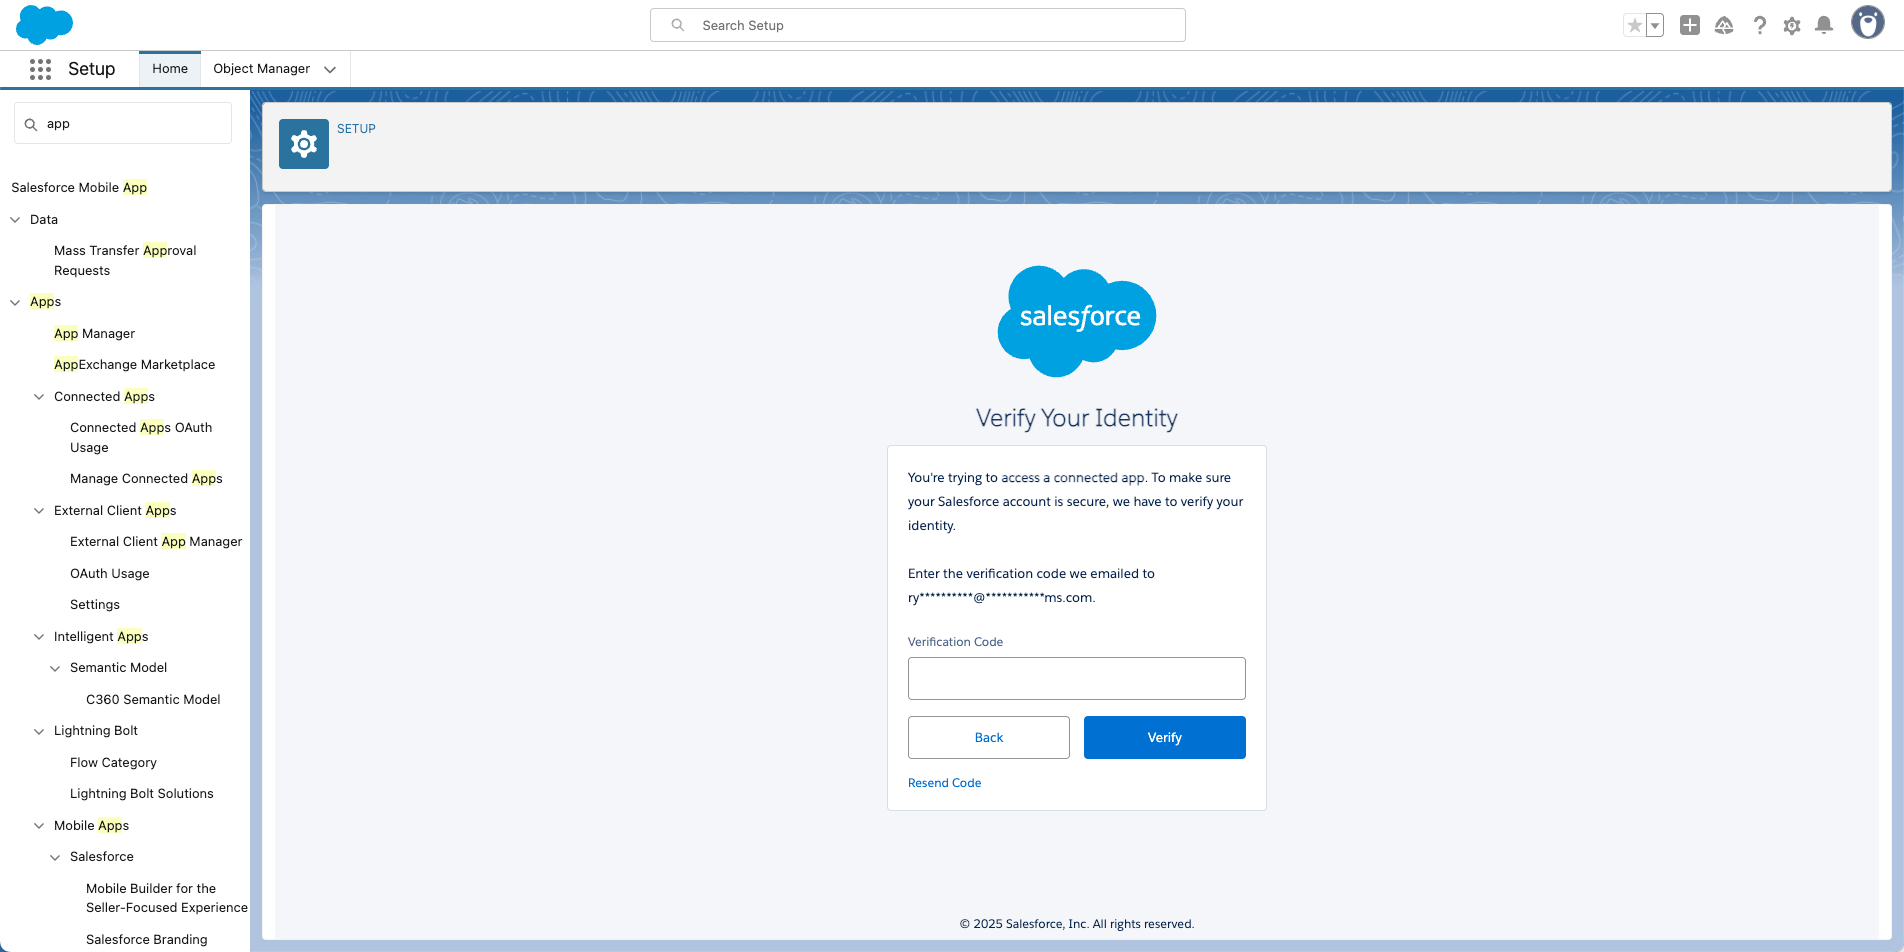The height and width of the screenshot is (952, 1904).
Task: Click the Verification Code input field
Action: [1076, 679]
